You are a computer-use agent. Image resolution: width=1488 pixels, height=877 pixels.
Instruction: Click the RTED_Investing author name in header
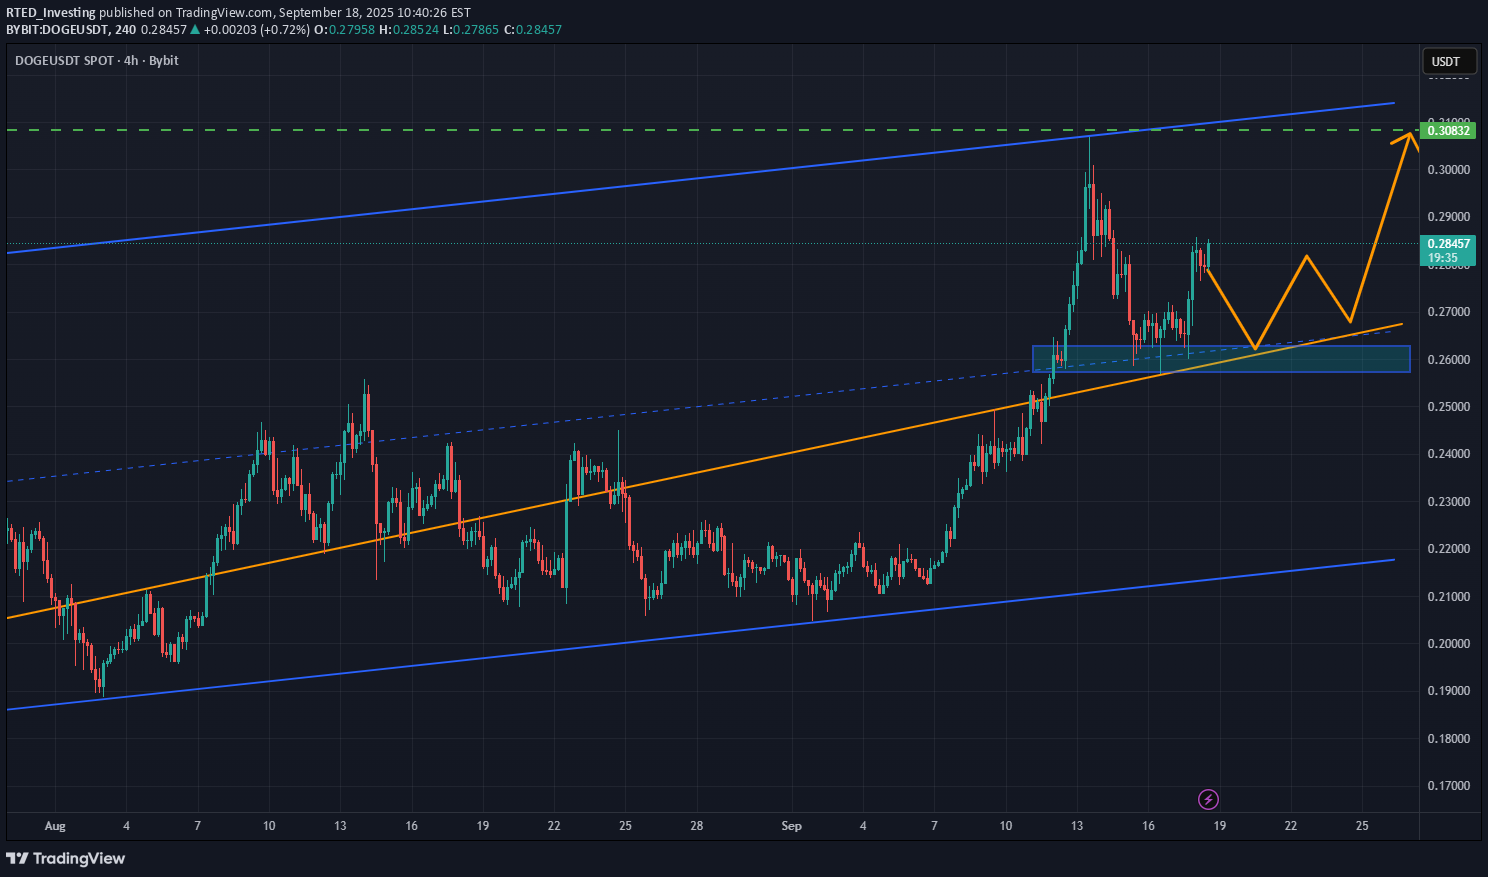51,13
